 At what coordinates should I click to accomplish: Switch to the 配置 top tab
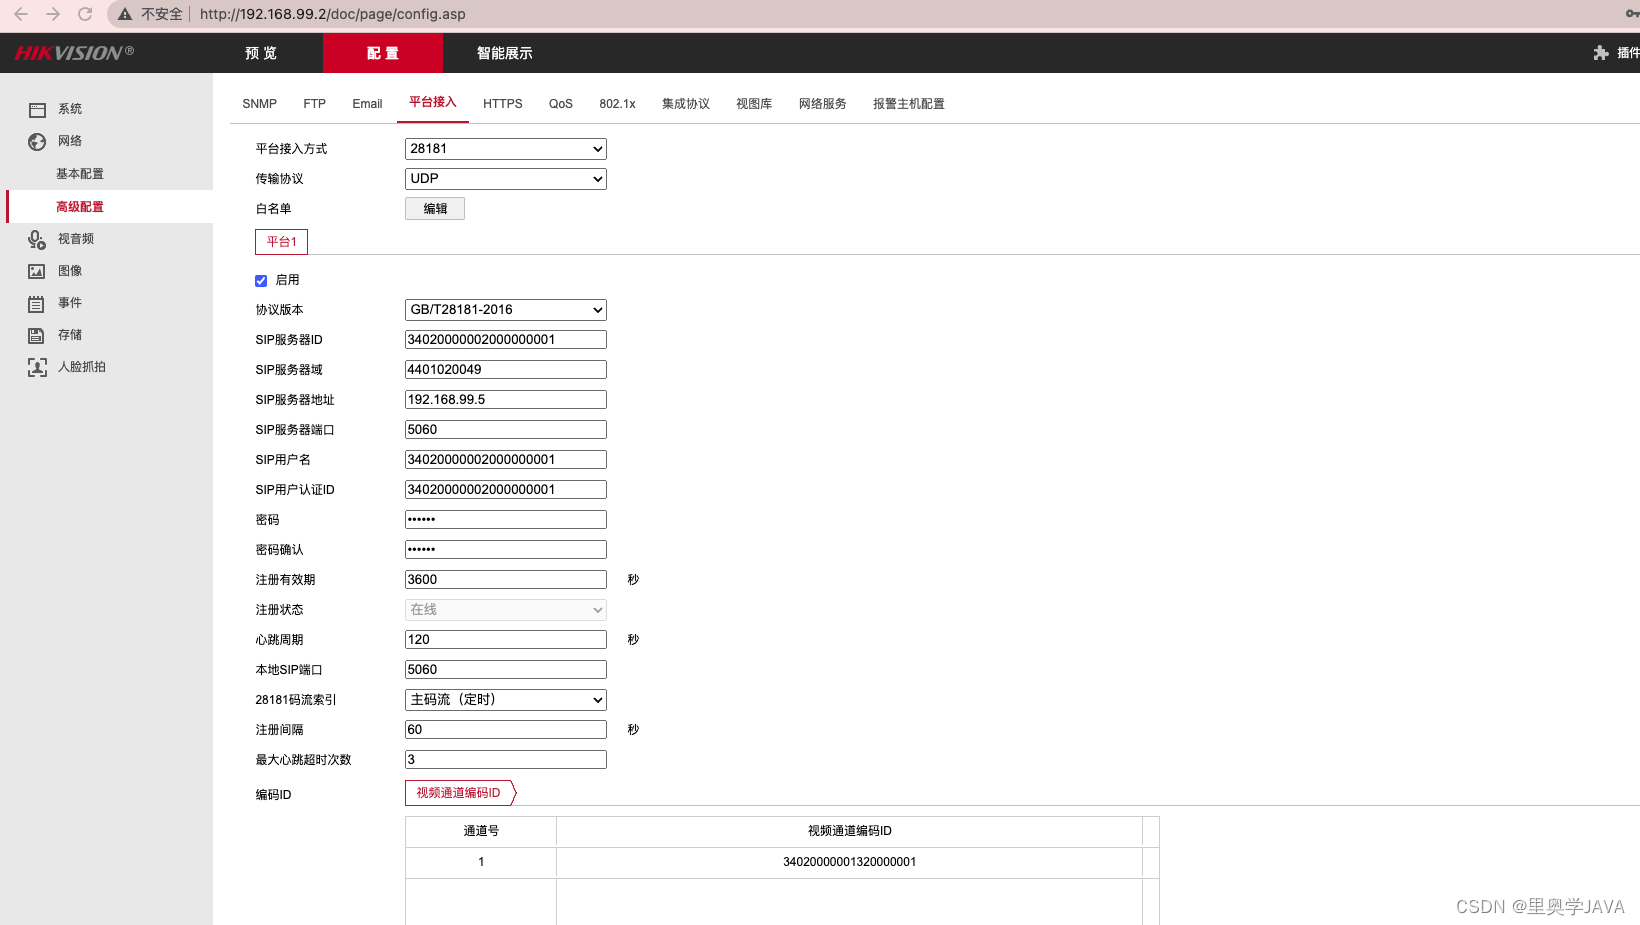coord(383,53)
